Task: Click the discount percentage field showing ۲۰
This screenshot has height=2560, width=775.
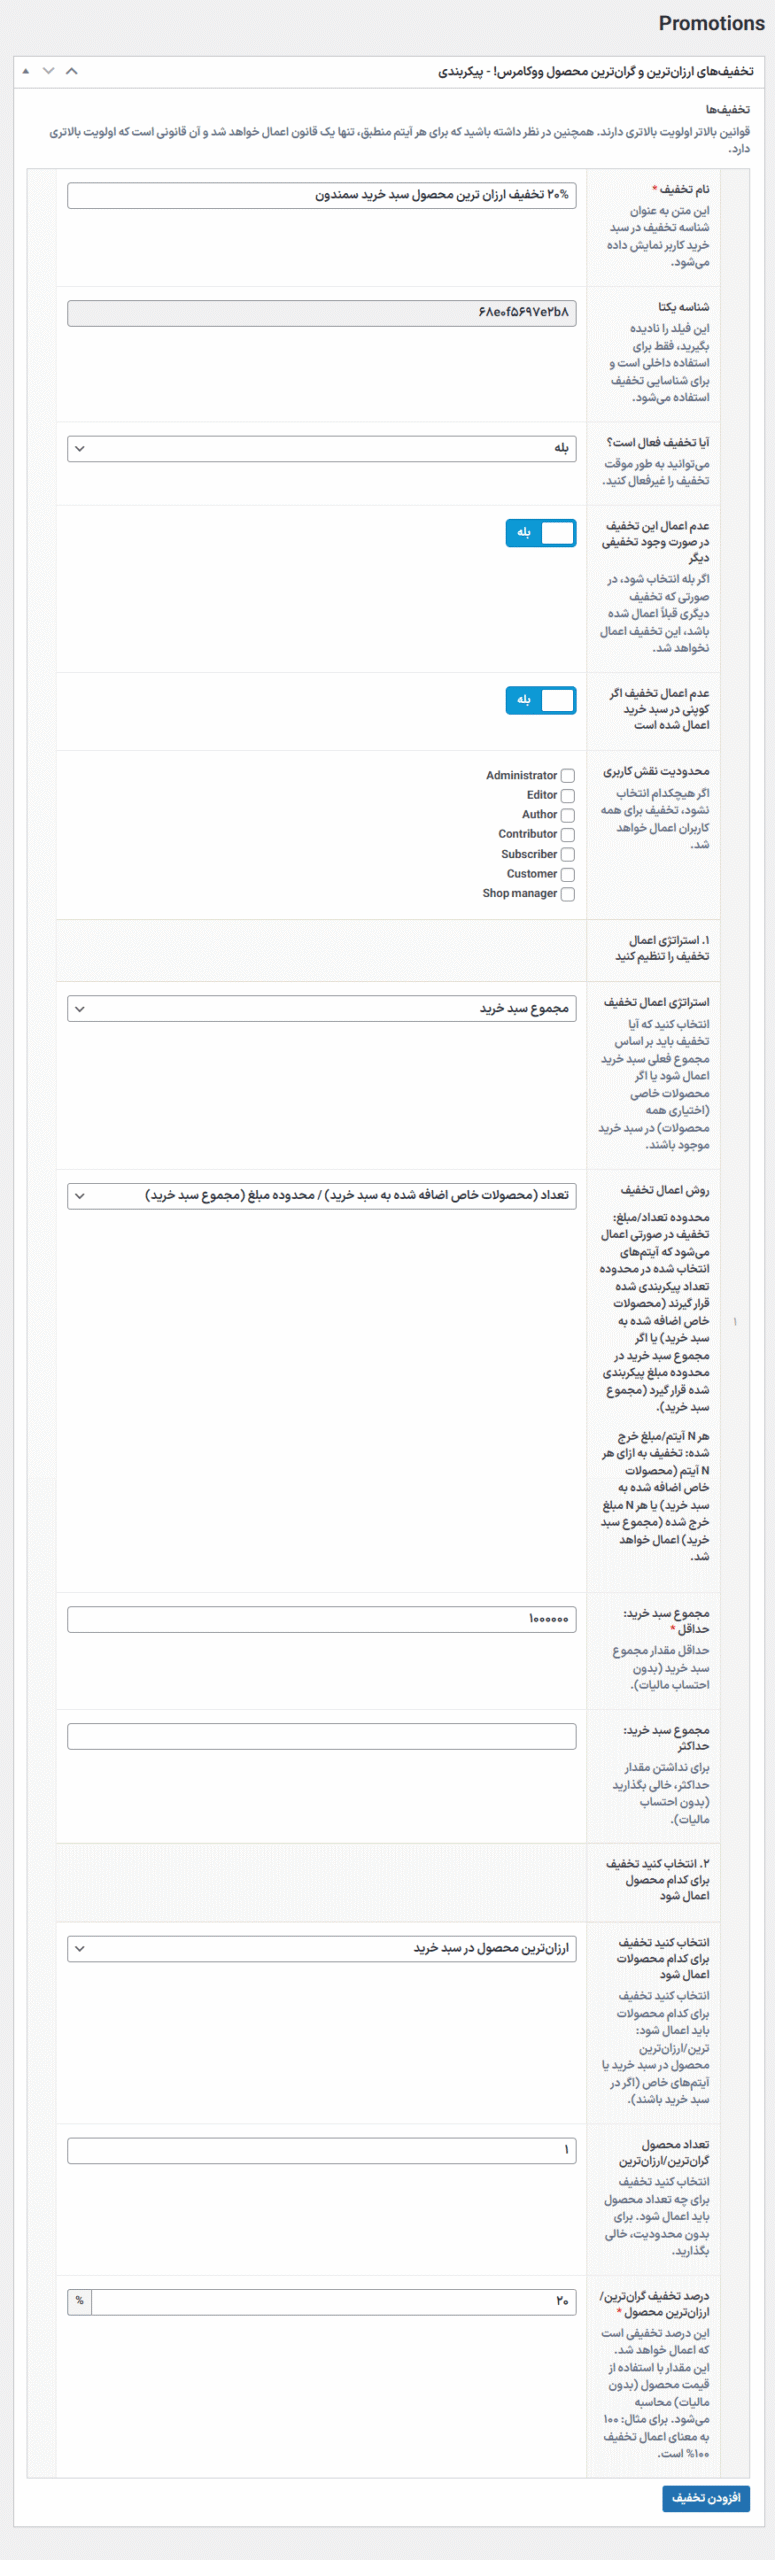Action: click(334, 2301)
